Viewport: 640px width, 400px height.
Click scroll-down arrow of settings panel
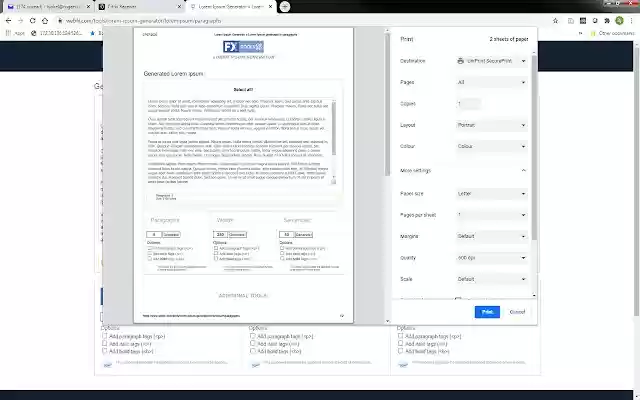pos(534,295)
